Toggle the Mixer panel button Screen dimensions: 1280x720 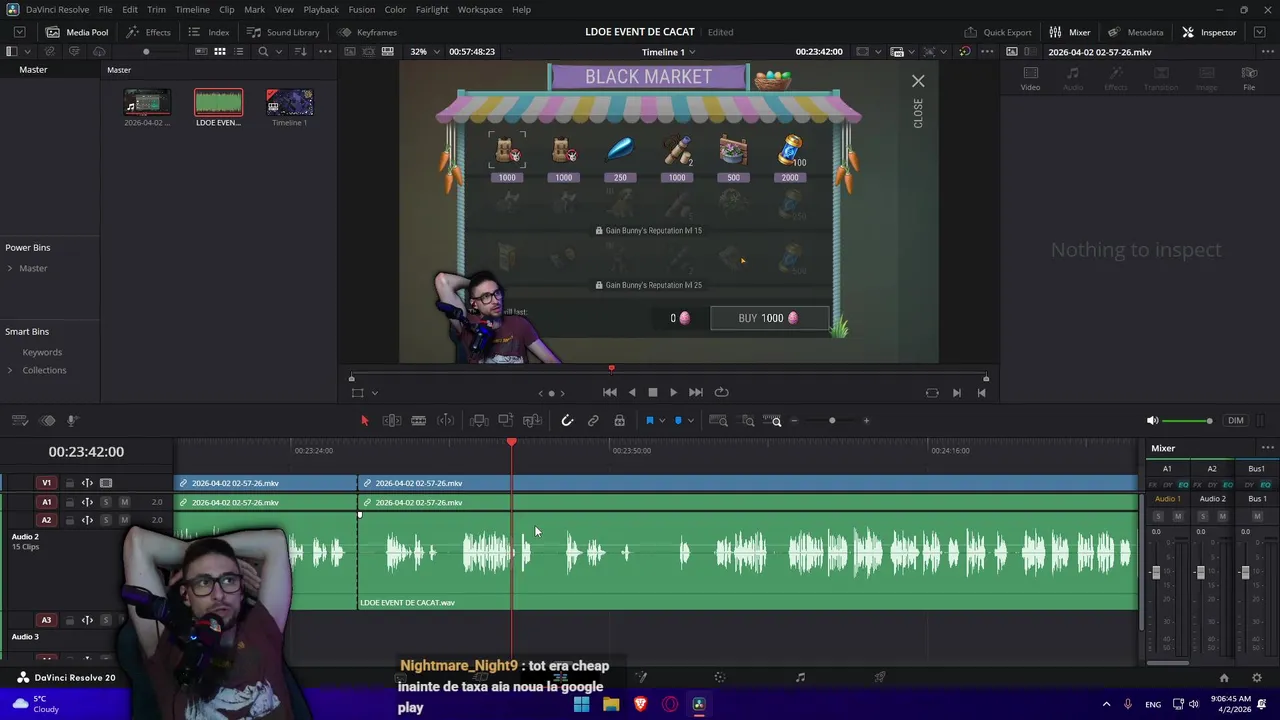(1069, 32)
